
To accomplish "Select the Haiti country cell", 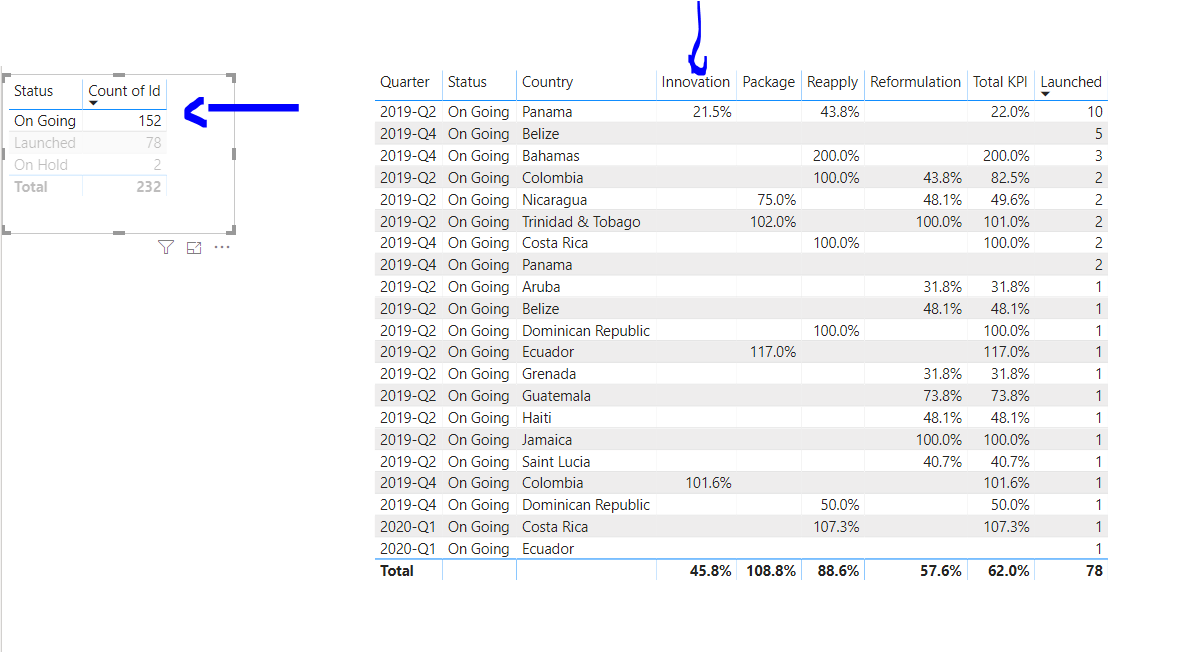I will pos(537,418).
